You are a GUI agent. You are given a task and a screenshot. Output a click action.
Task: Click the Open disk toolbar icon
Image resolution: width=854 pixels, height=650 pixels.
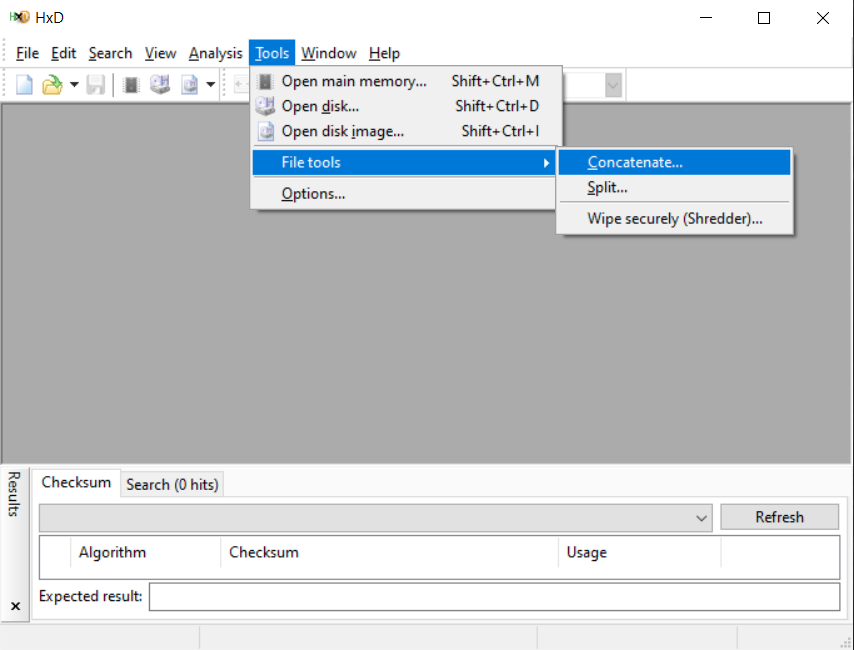click(160, 85)
